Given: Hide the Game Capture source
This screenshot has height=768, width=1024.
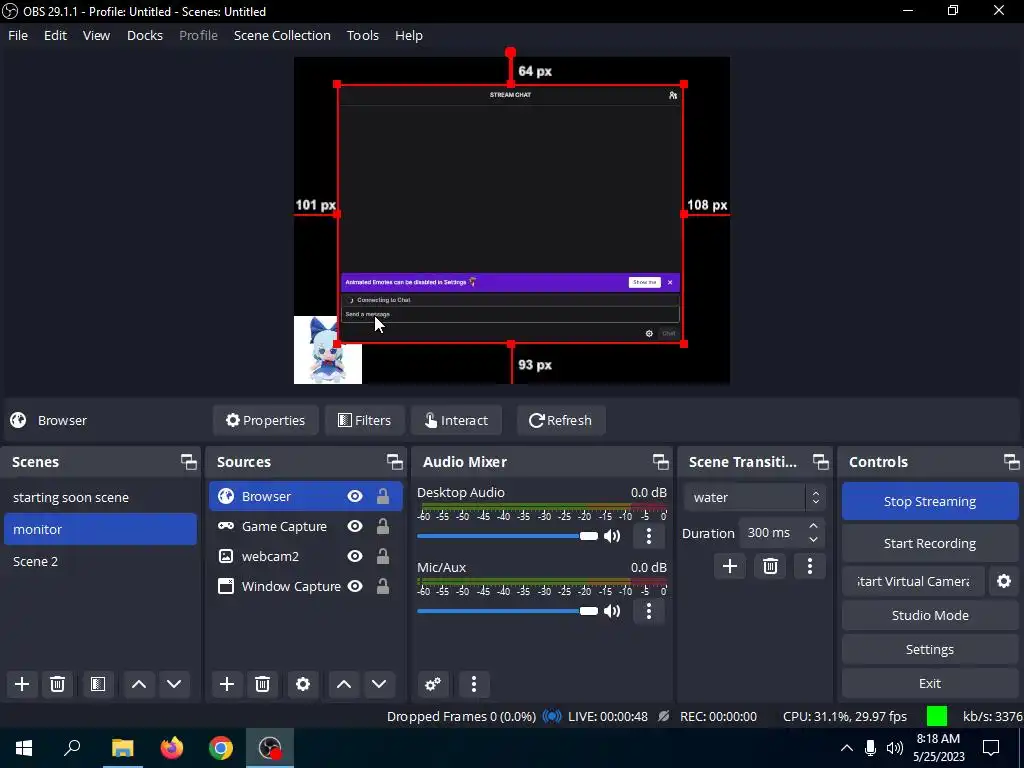Looking at the screenshot, I should (x=355, y=526).
